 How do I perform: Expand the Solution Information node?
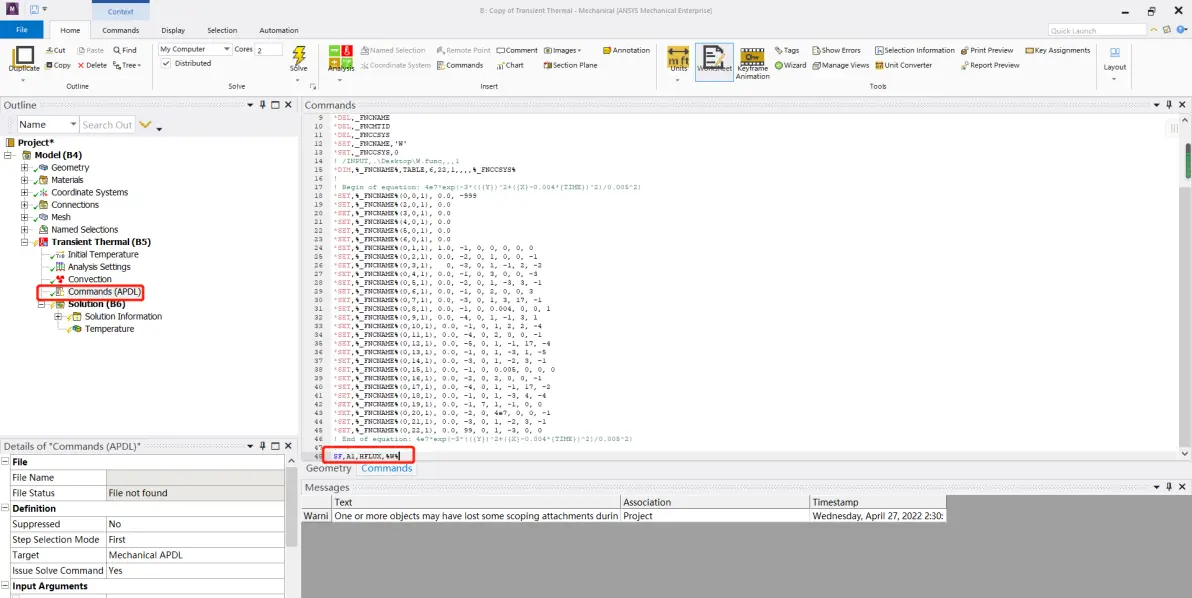point(59,316)
